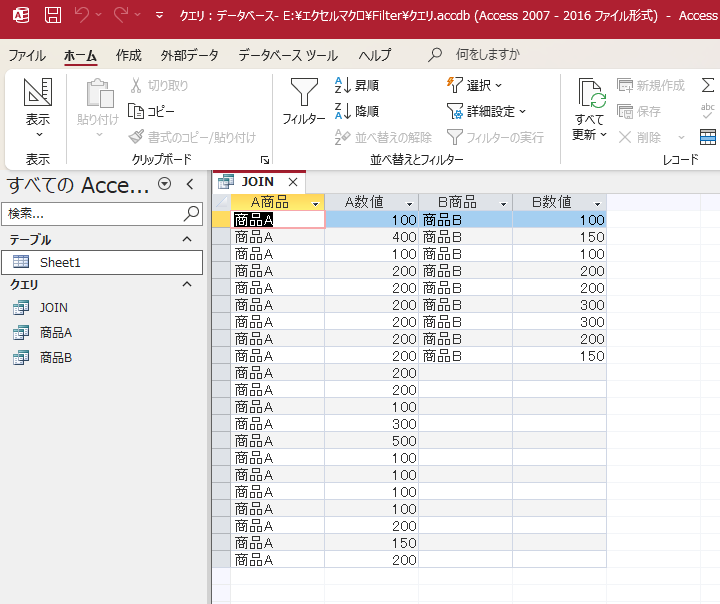Image resolution: width=720 pixels, height=604 pixels.
Task: Select the Sheet1 table
Action: coord(102,262)
